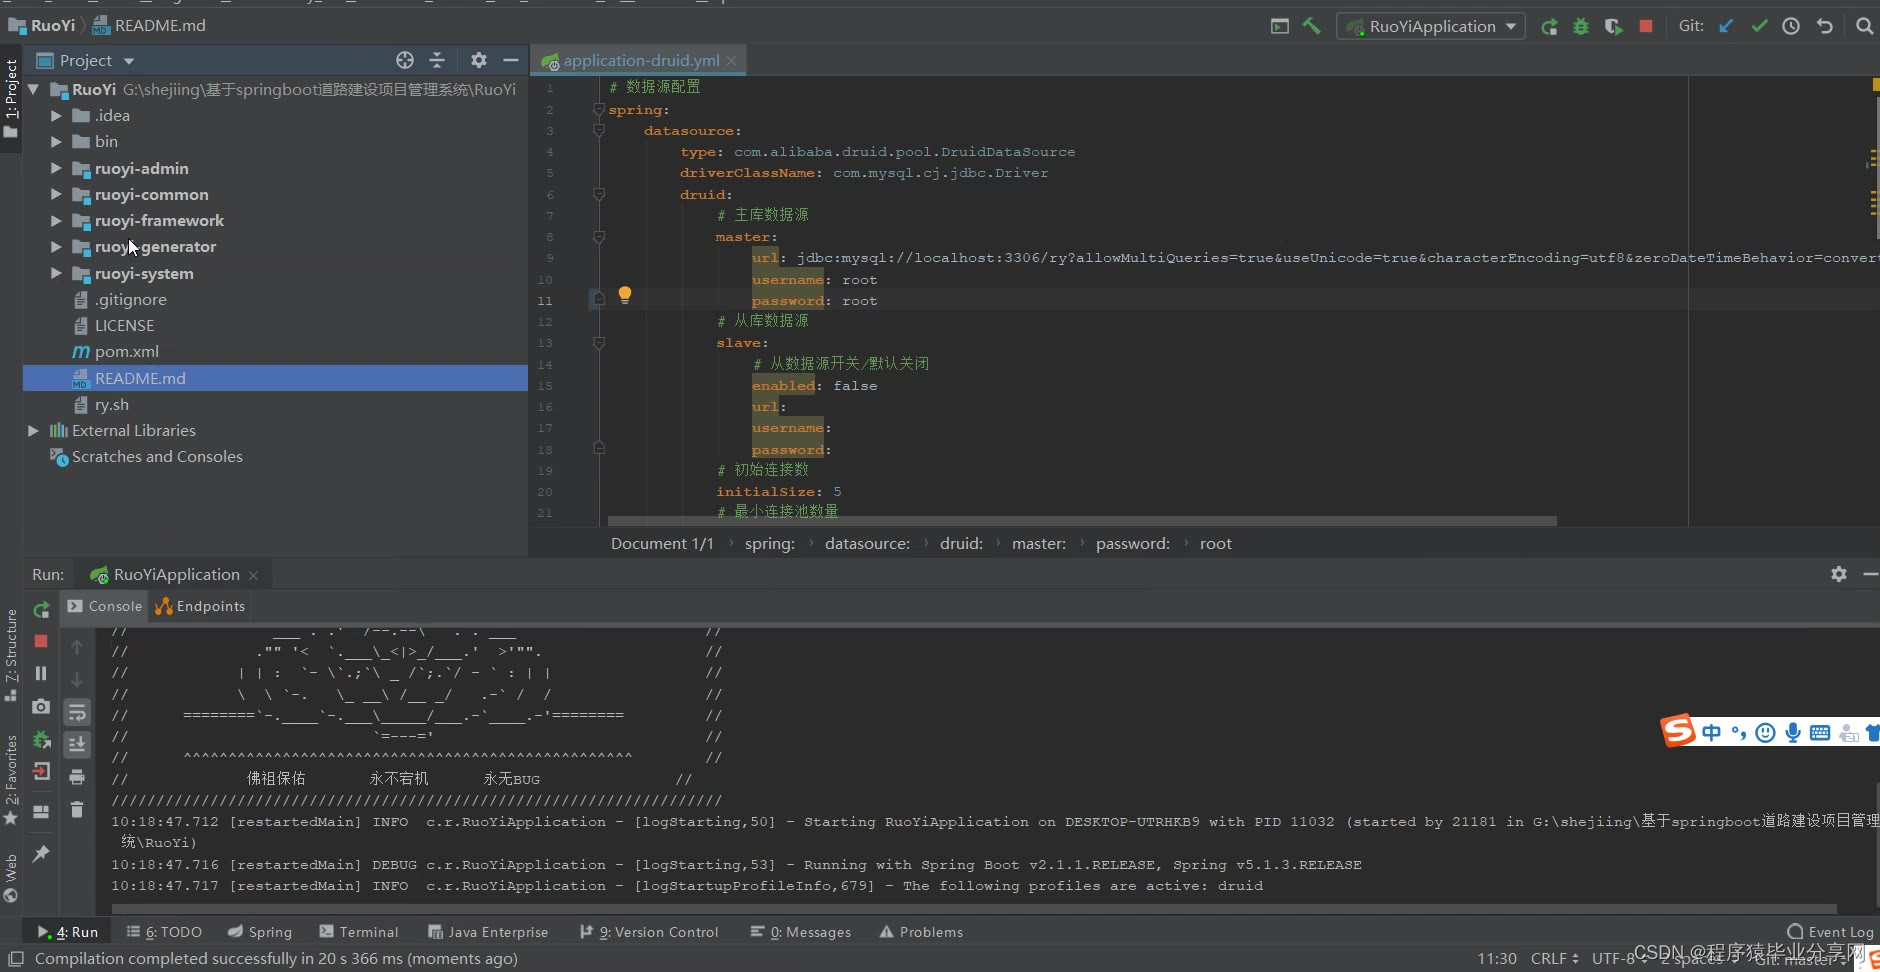Rerun application in the Run panel
This screenshot has width=1880, height=972.
tap(41, 610)
